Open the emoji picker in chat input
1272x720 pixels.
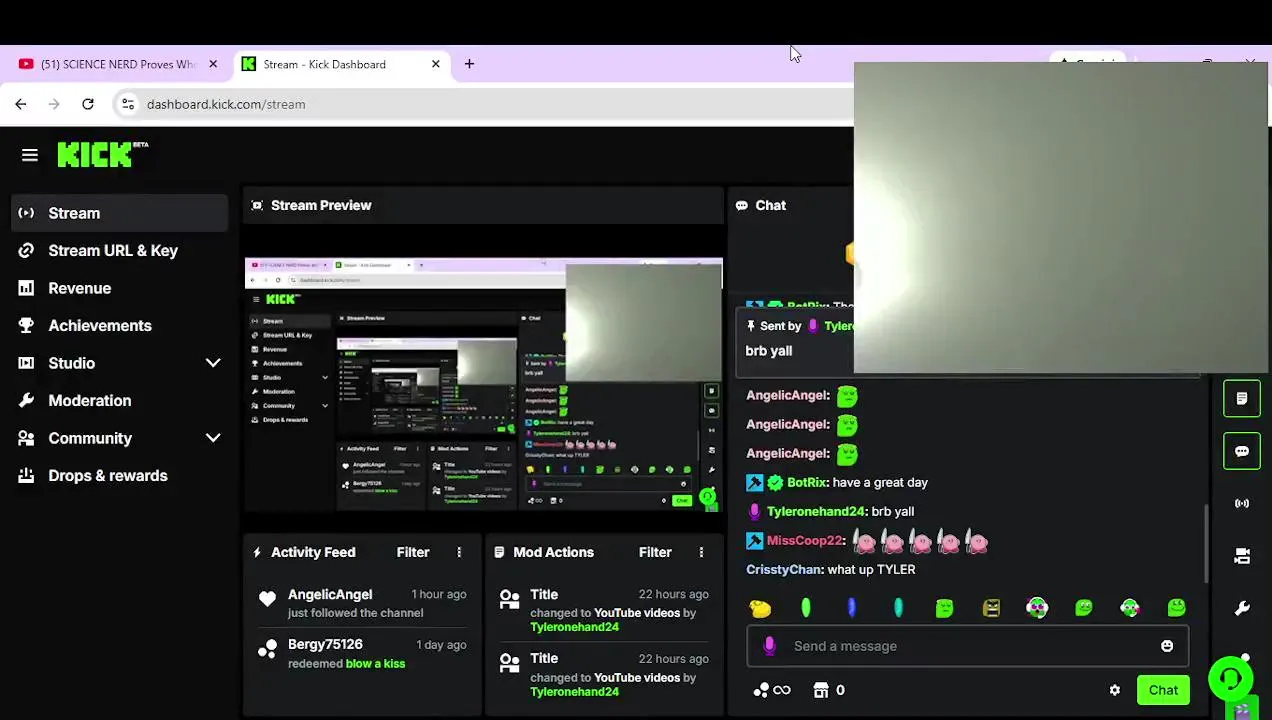1167,646
